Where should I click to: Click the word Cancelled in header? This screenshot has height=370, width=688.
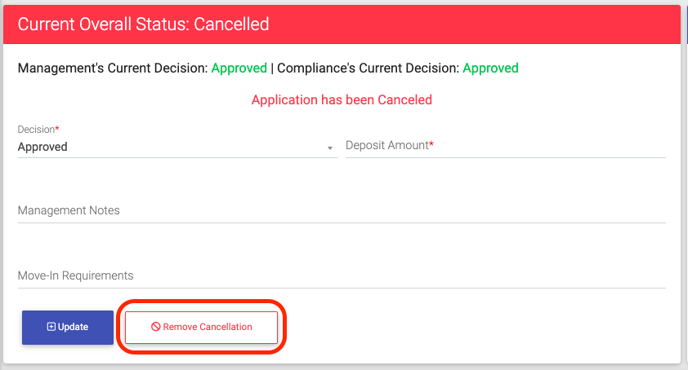(x=232, y=24)
